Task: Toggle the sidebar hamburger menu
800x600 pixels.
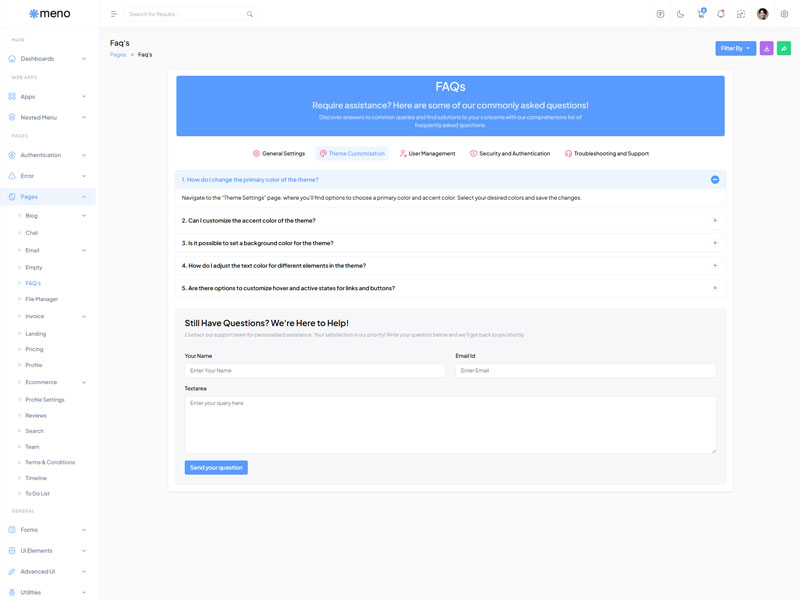Action: click(x=114, y=14)
